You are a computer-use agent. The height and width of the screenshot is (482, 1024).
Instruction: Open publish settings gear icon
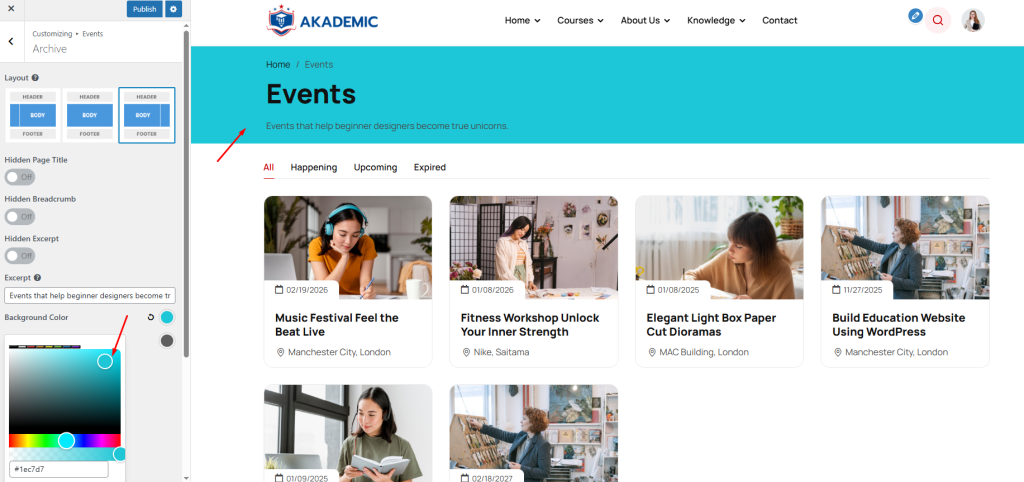[x=172, y=9]
